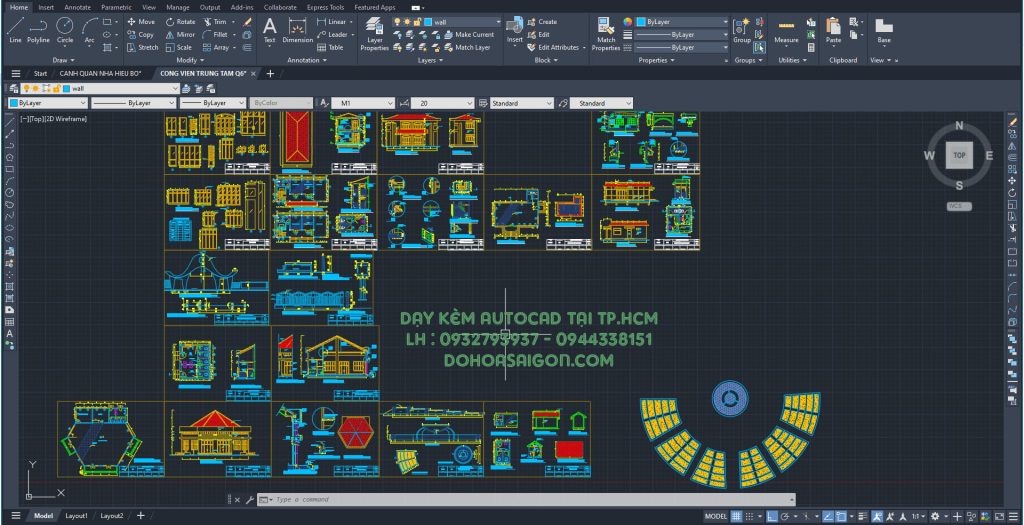
Task: Toggle the drawing grid display in status bar
Action: pos(736,517)
